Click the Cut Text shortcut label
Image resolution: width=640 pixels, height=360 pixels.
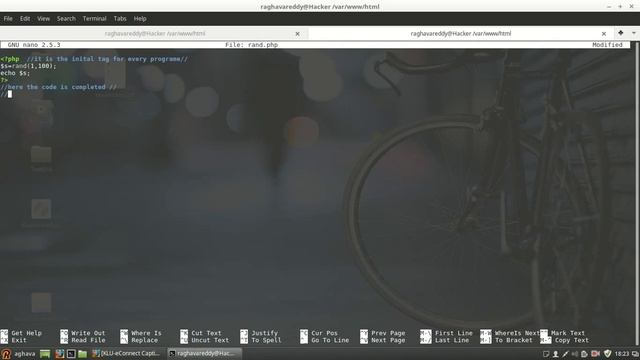click(206, 333)
